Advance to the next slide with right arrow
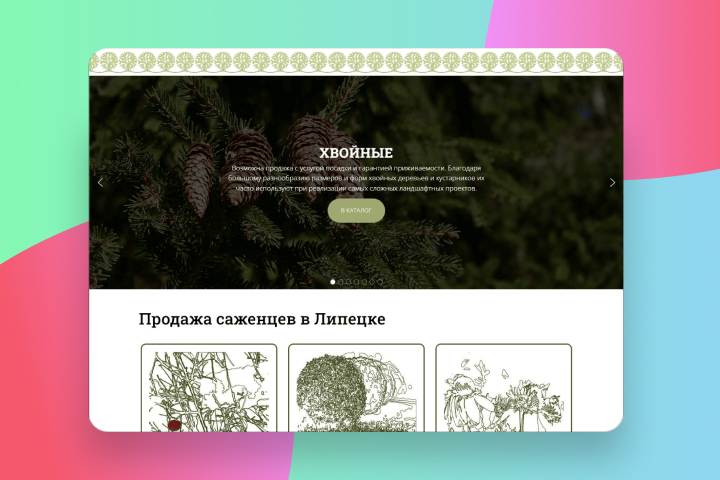This screenshot has width=720, height=480. click(612, 182)
